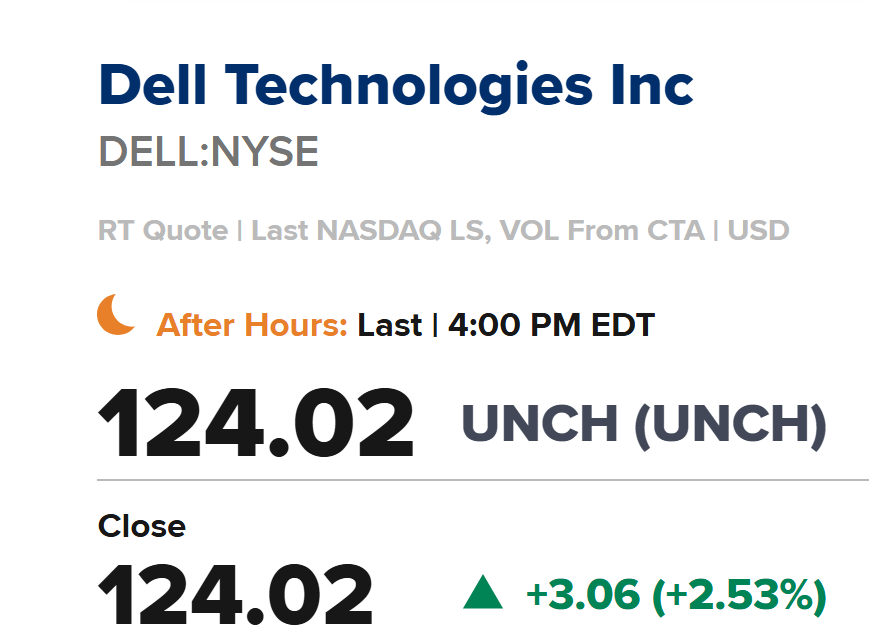Click the UNCH change indicator
The height and width of the screenshot is (640, 869).
(x=540, y=423)
